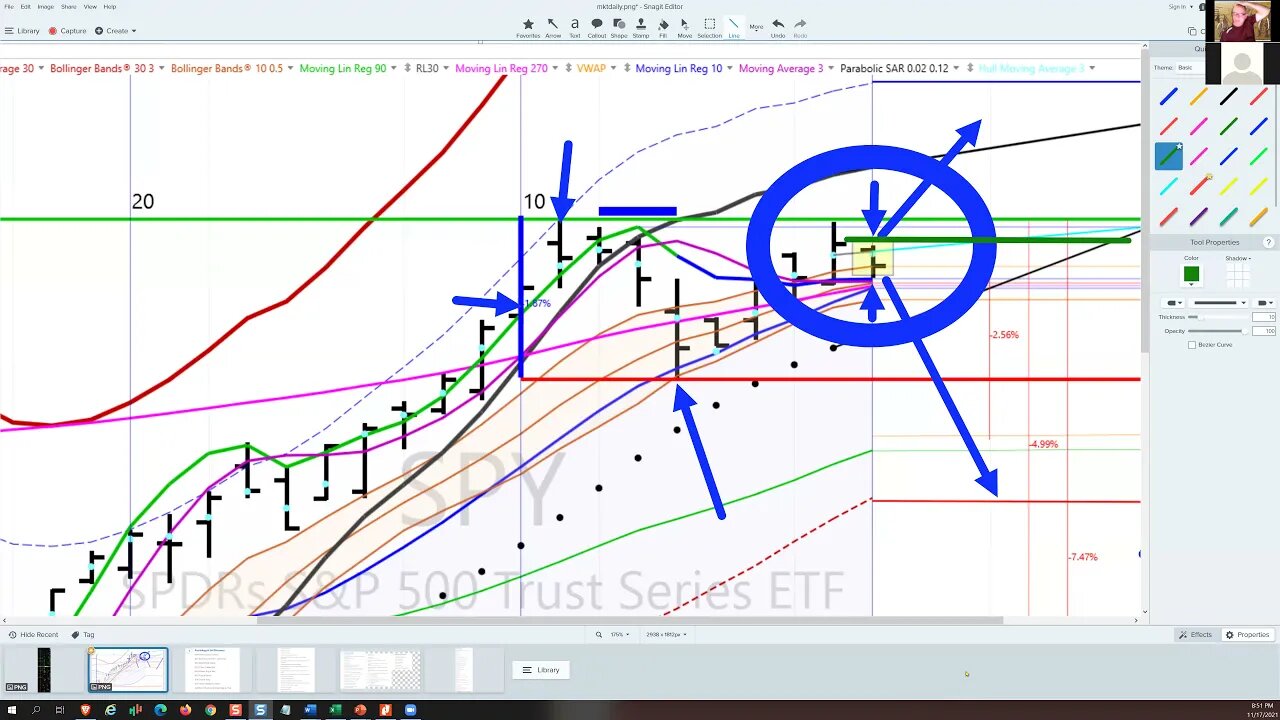
Task: Select the Fill bucket tool
Action: coord(663,27)
